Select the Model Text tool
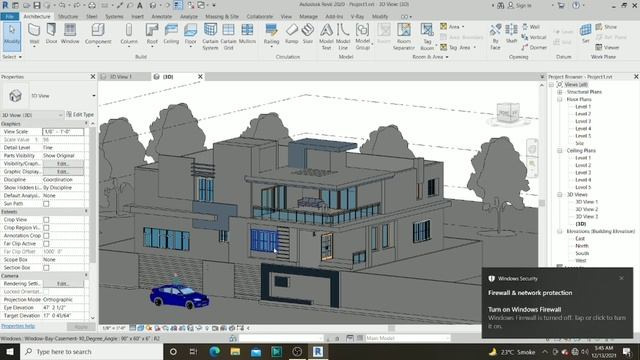The height and width of the screenshot is (360, 640). pyautogui.click(x=326, y=37)
